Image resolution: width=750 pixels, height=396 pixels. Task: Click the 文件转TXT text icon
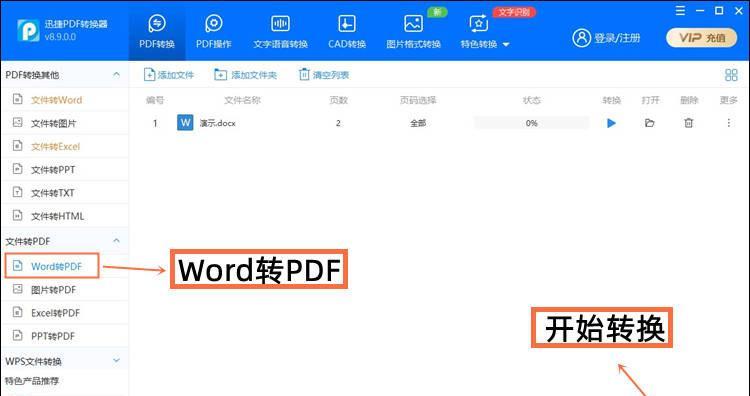18,192
